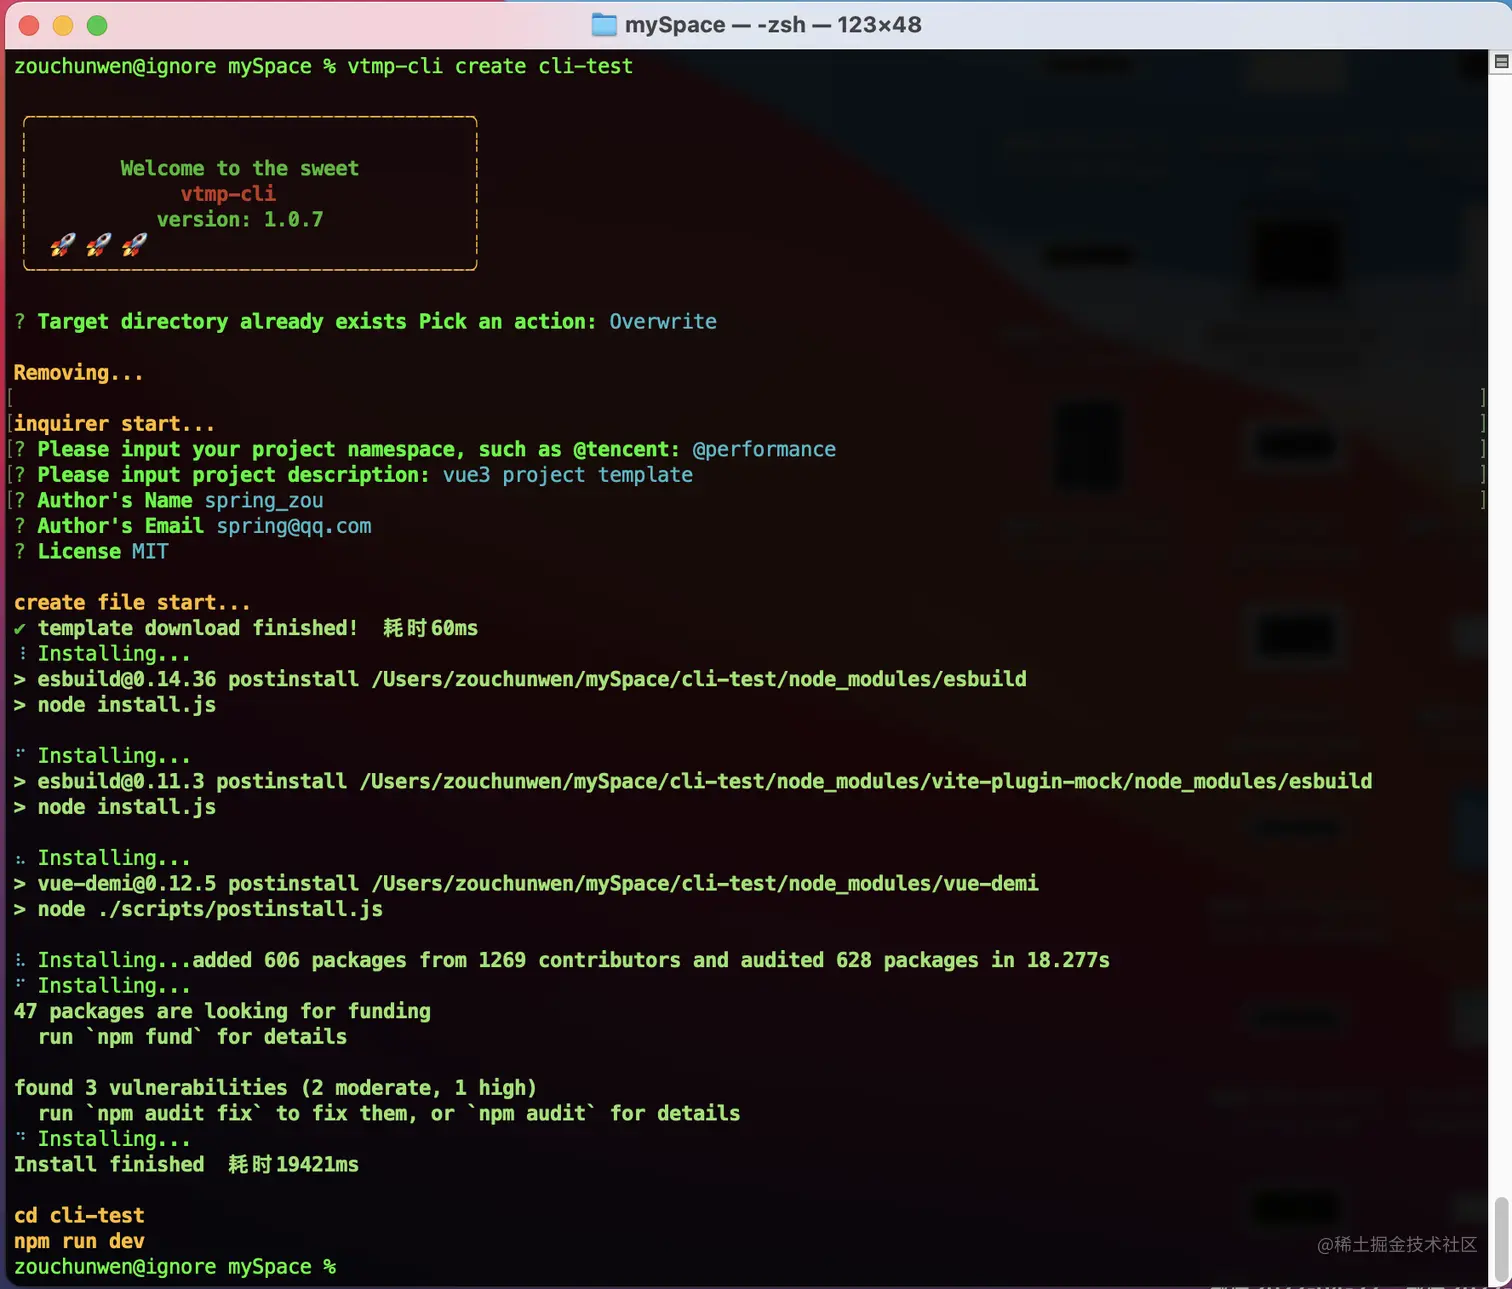The image size is (1512, 1289).
Task: Zoom the terminal with green button
Action: pos(97,25)
